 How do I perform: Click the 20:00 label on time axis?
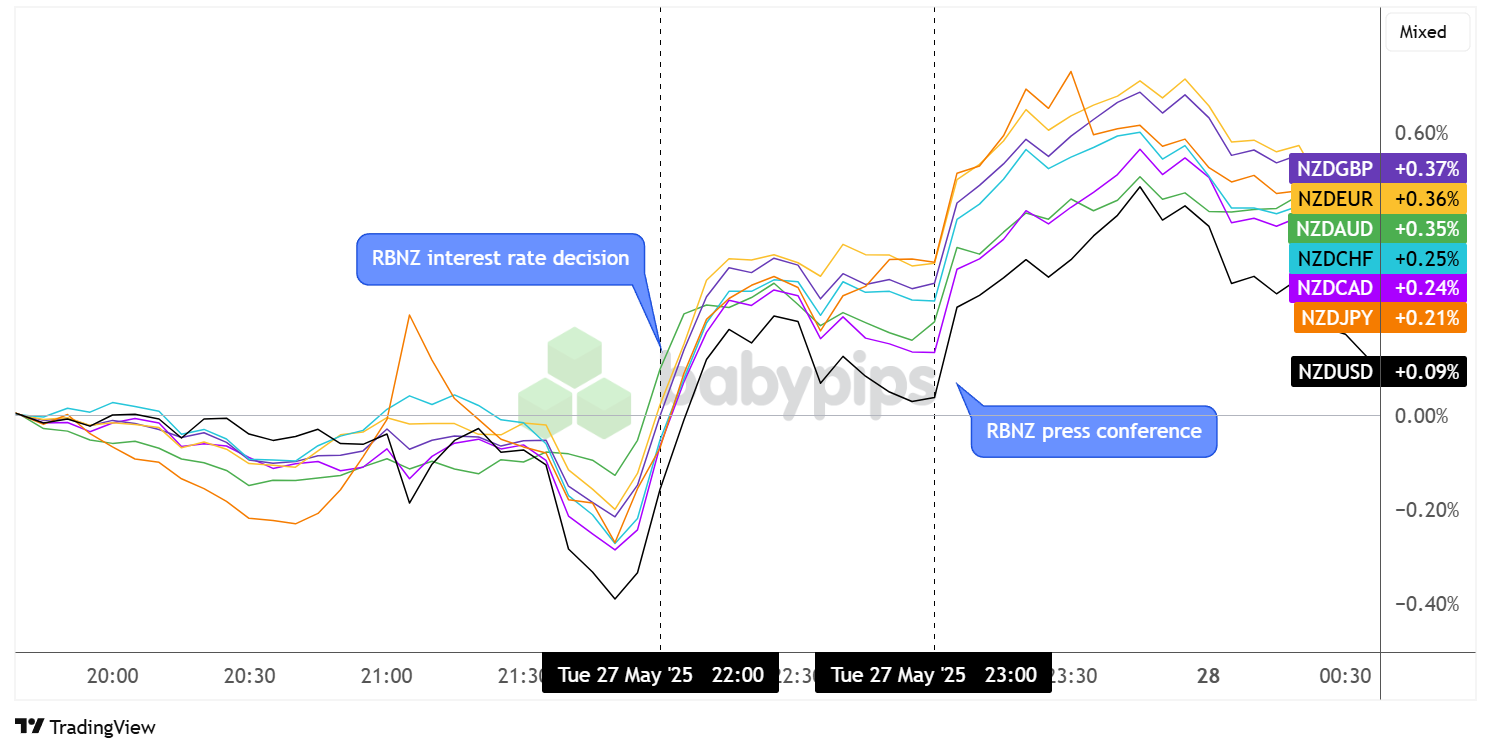pos(112,676)
